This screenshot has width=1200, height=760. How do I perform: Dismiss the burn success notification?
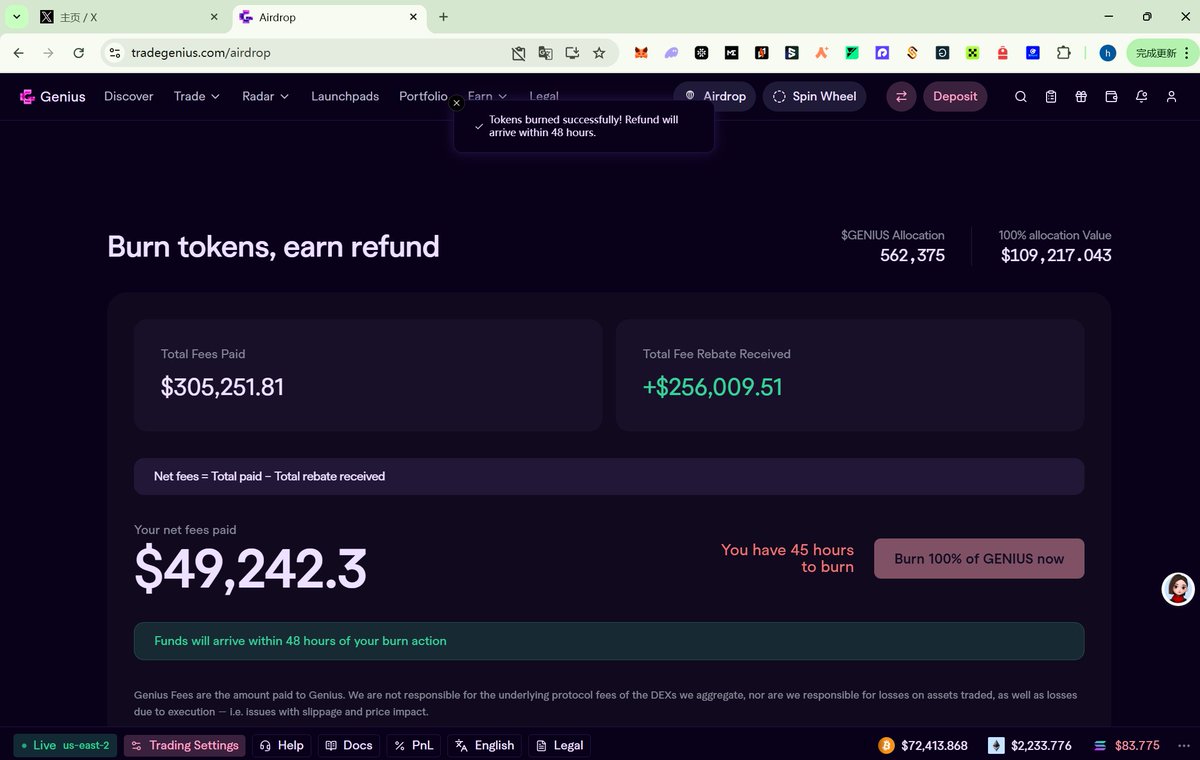[x=457, y=103]
